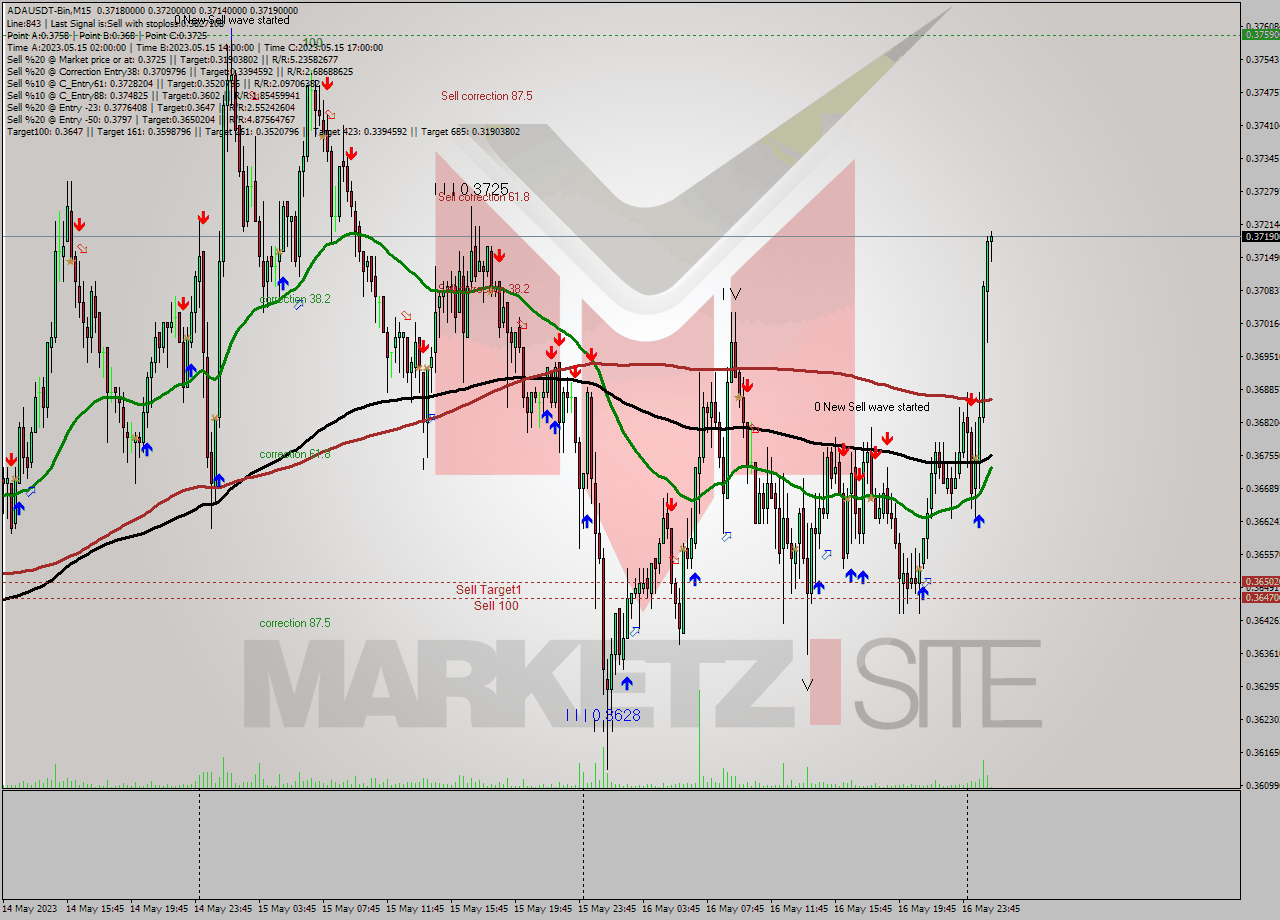The width and height of the screenshot is (1280, 920).
Task: Click '15 May 23:45' on time axis
Action: (607, 909)
